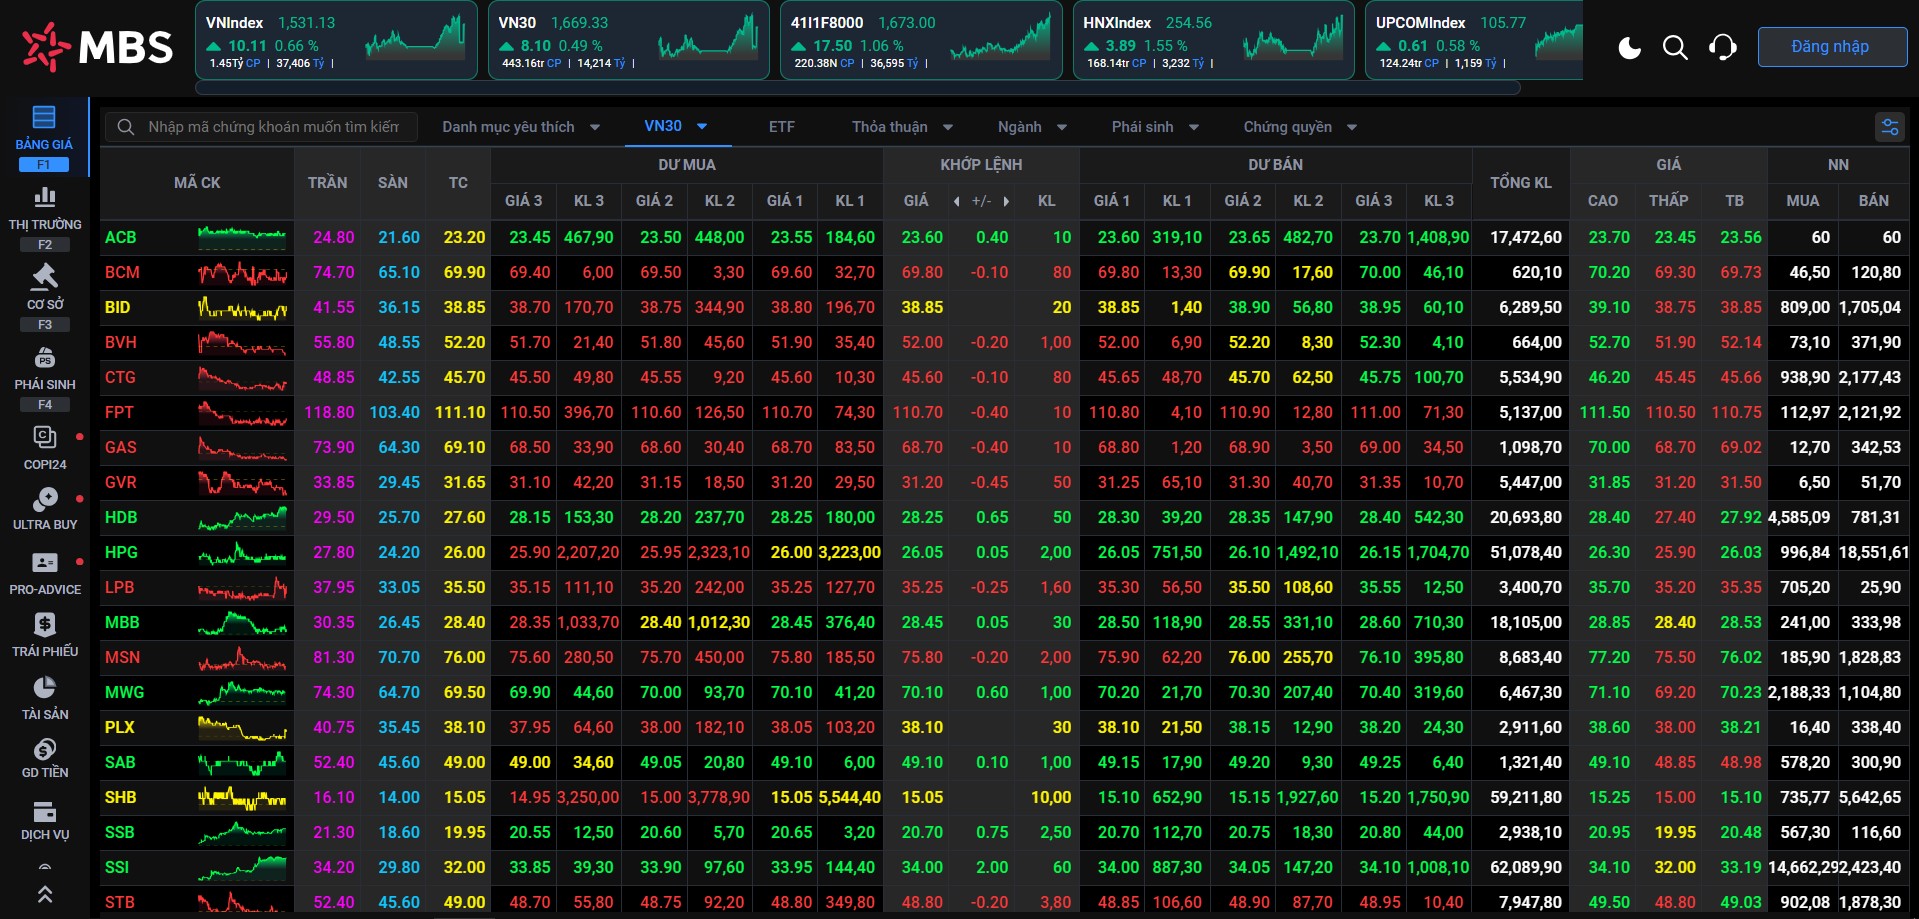Open the HNXIndex index card
The image size is (1919, 919).
pos(1213,40)
